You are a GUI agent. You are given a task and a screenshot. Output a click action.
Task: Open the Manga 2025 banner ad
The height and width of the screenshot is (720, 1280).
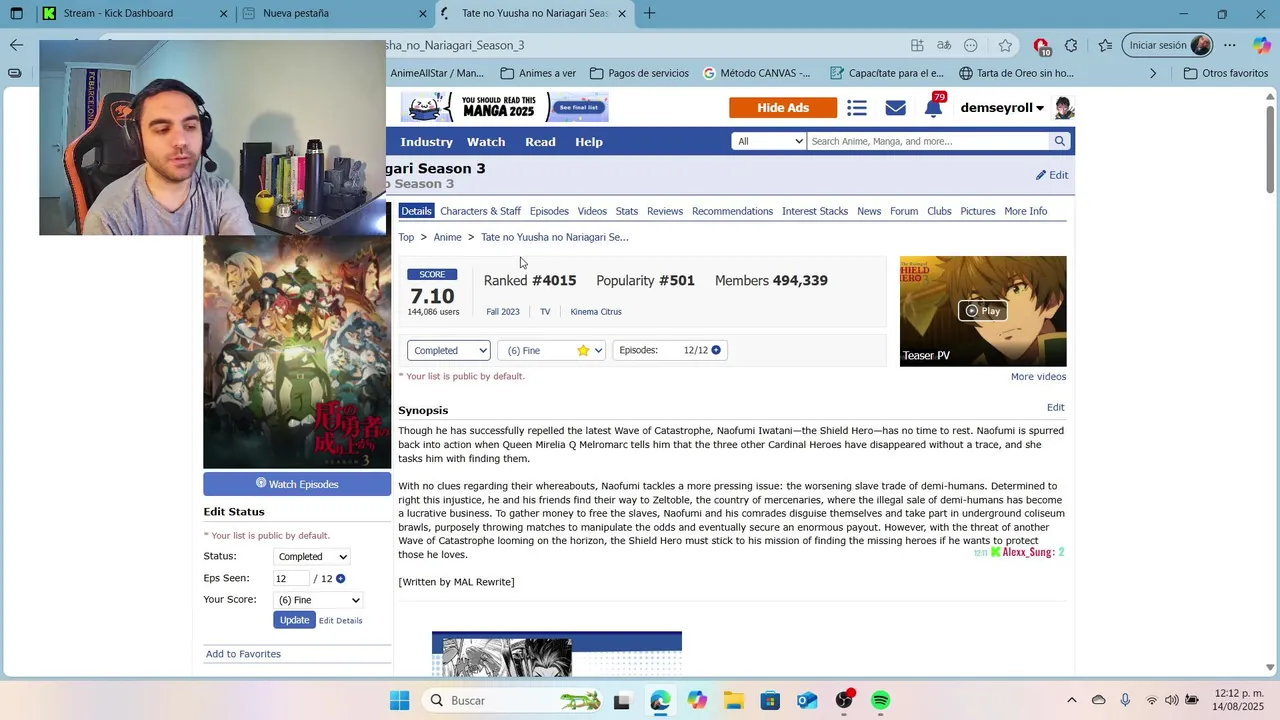pos(504,107)
